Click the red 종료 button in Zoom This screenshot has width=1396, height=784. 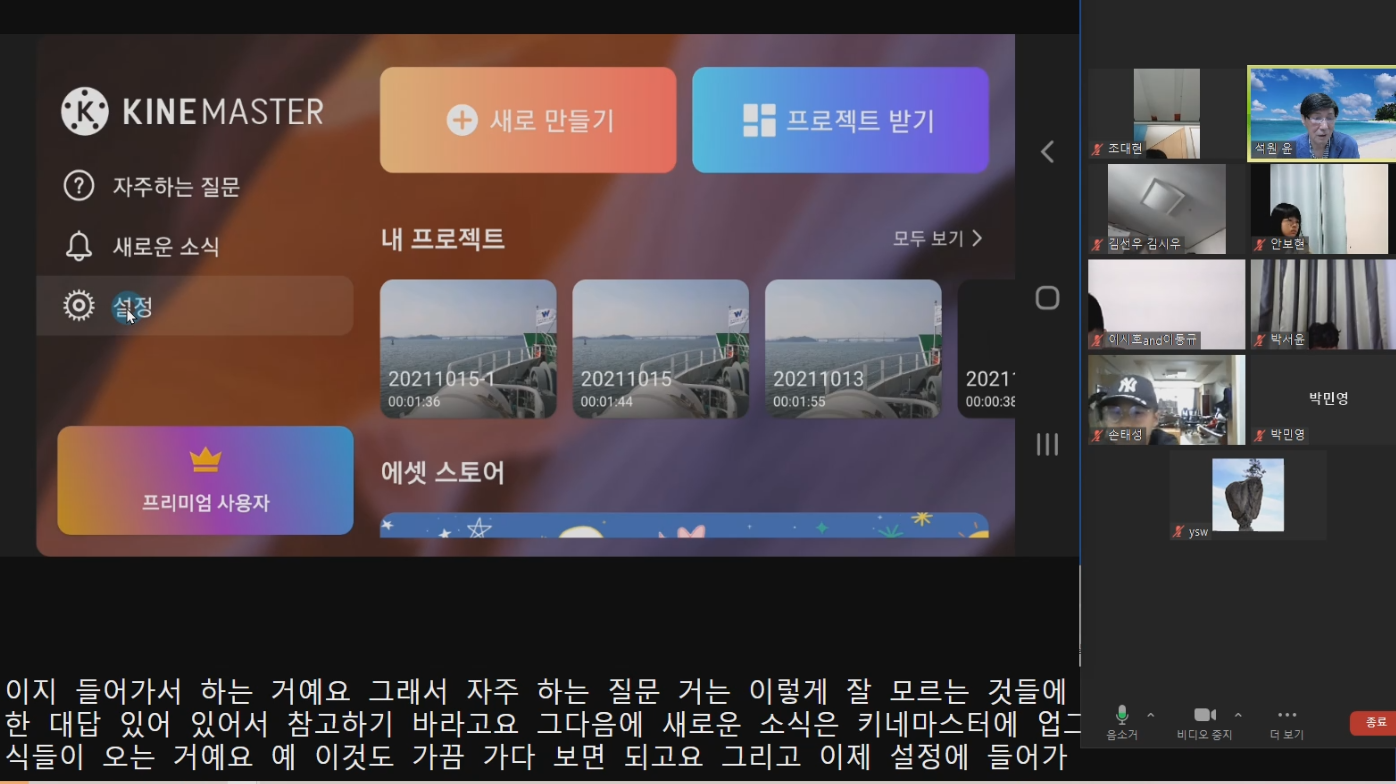pos(1375,722)
